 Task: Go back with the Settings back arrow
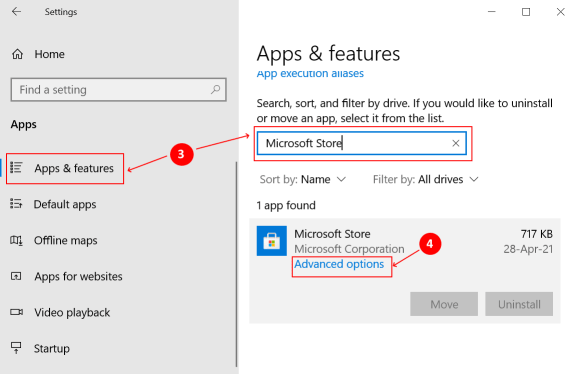coord(16,12)
